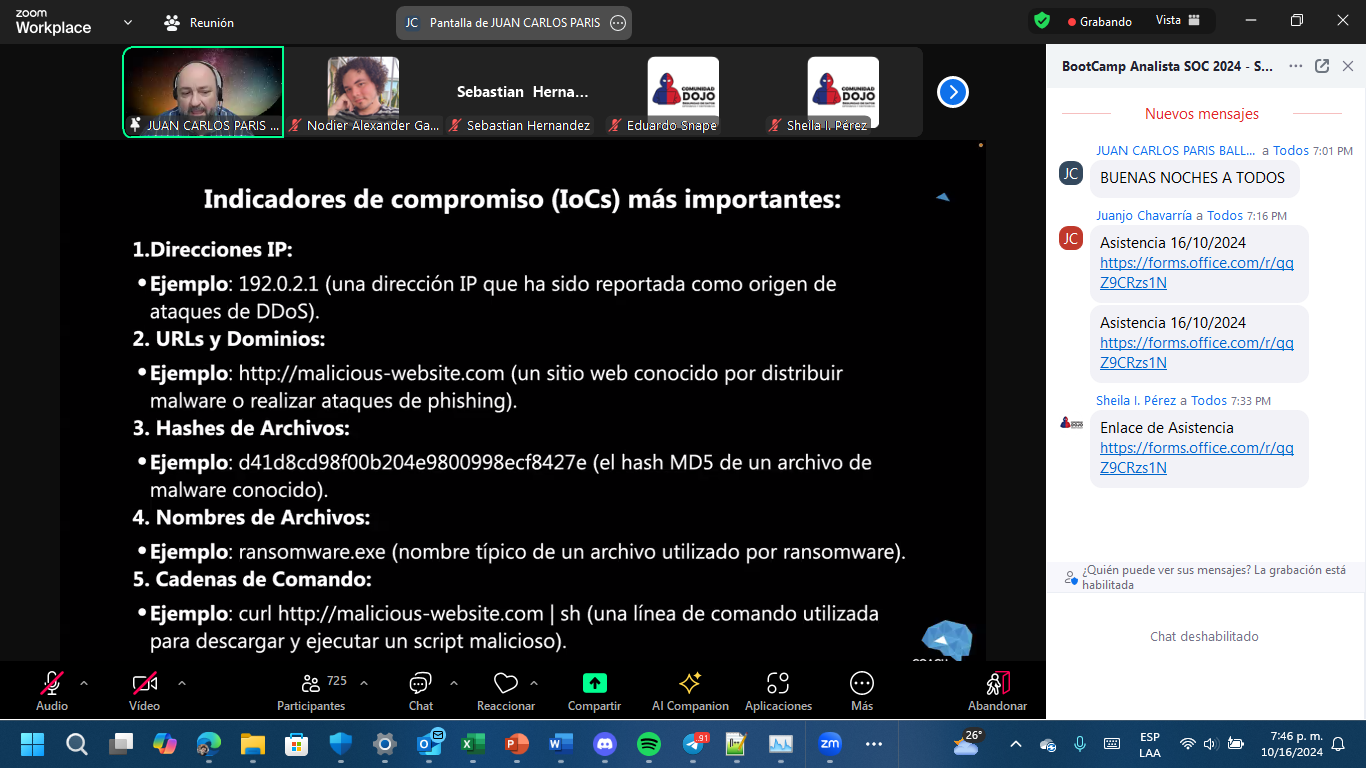Open the Zoom Workplace dropdown chevron
This screenshot has width=1366, height=768.
pyautogui.click(x=127, y=22)
